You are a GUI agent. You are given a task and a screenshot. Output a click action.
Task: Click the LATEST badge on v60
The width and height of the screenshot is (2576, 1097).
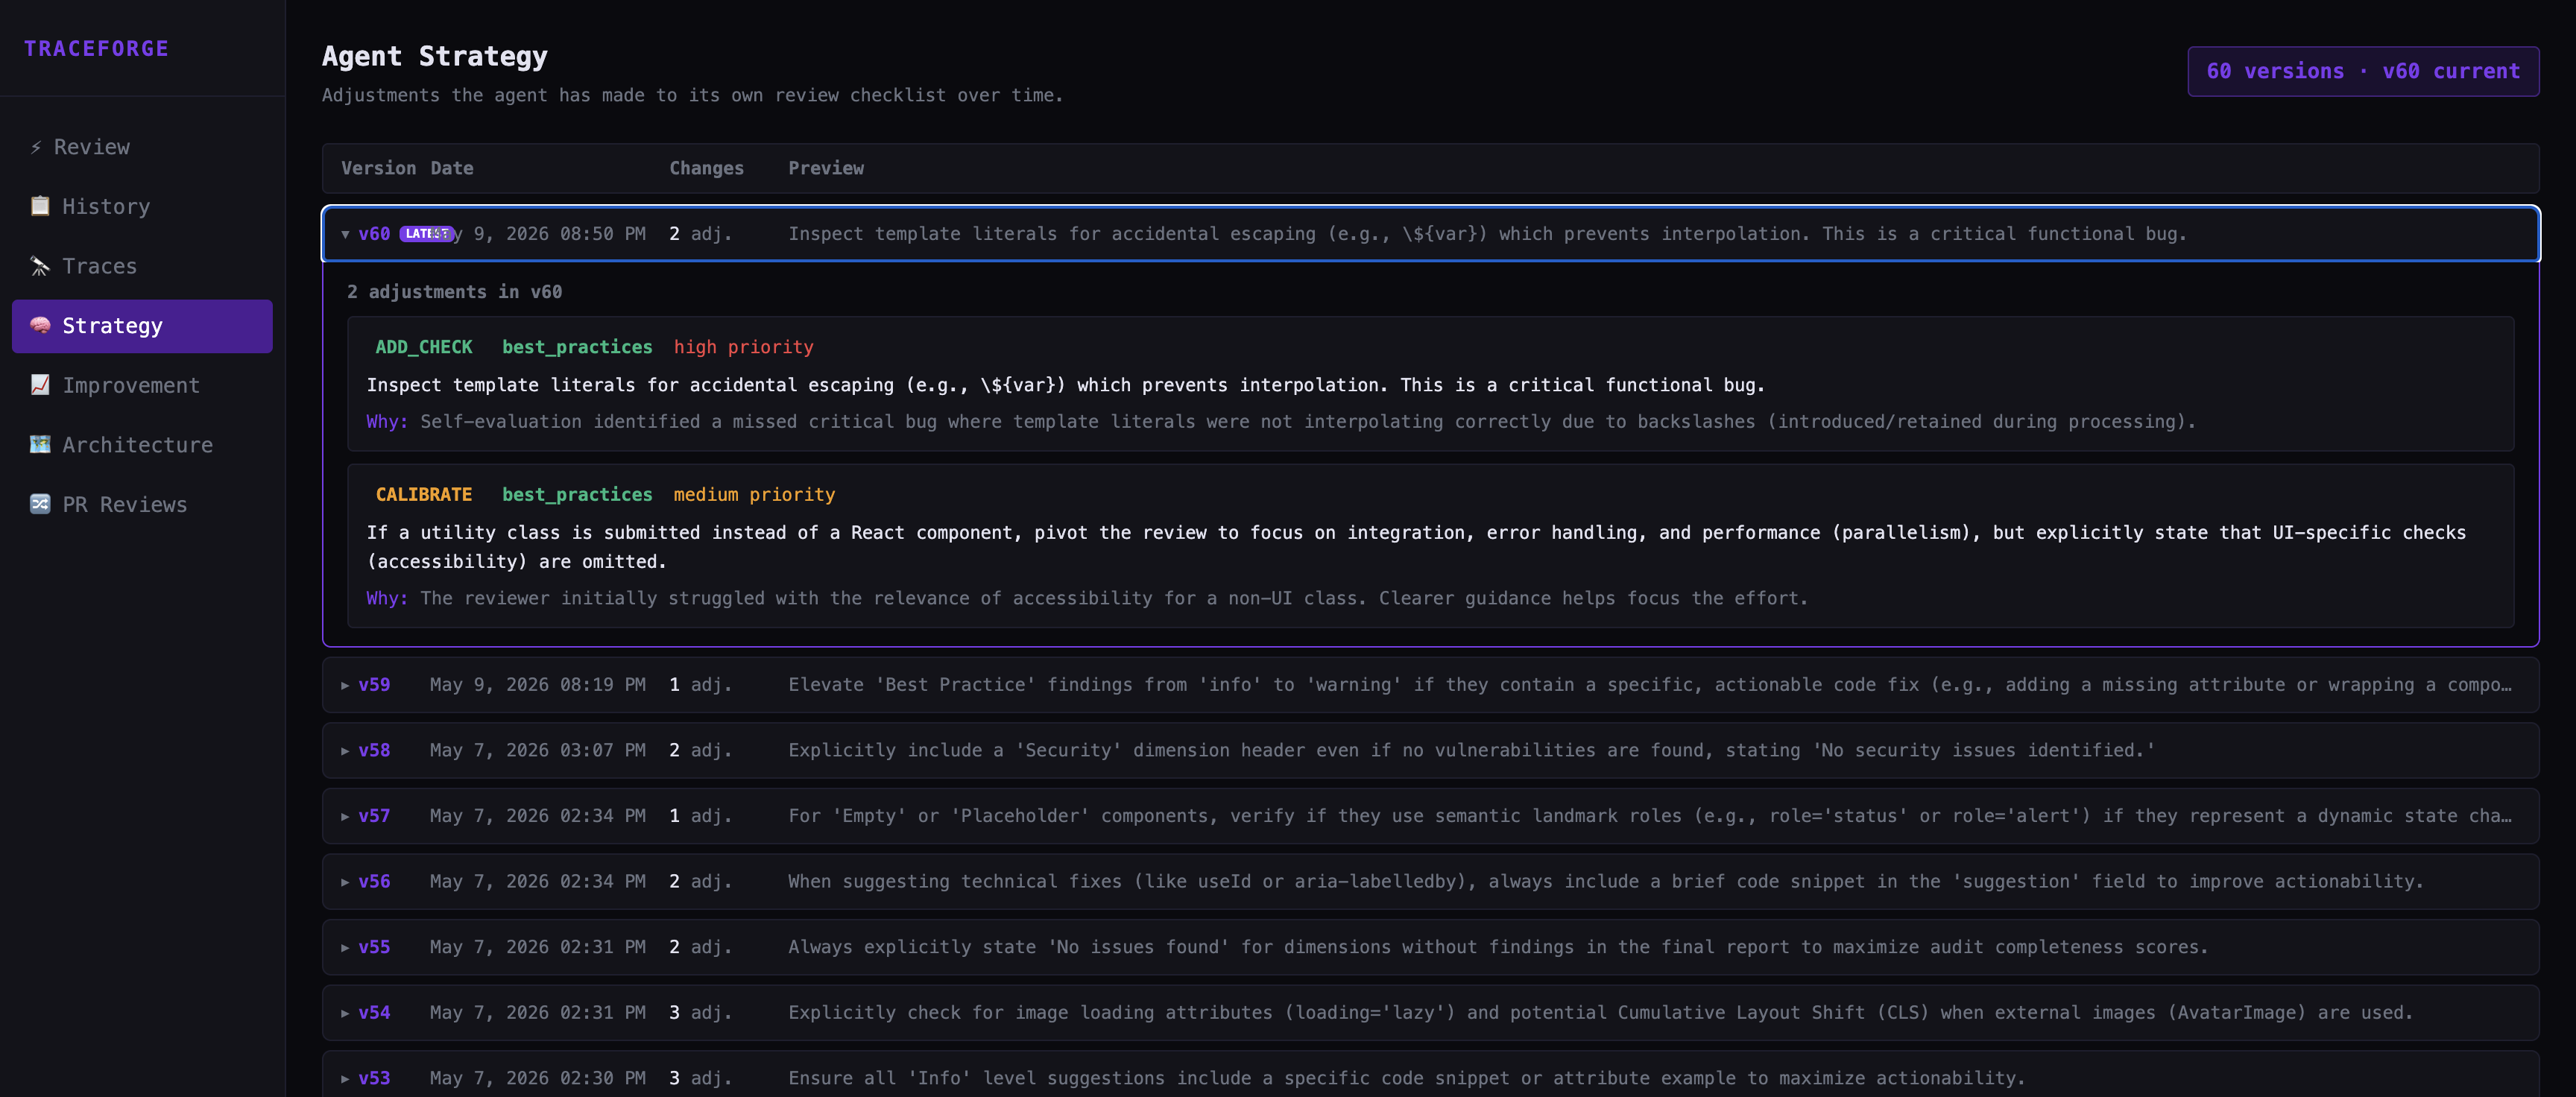(x=427, y=234)
